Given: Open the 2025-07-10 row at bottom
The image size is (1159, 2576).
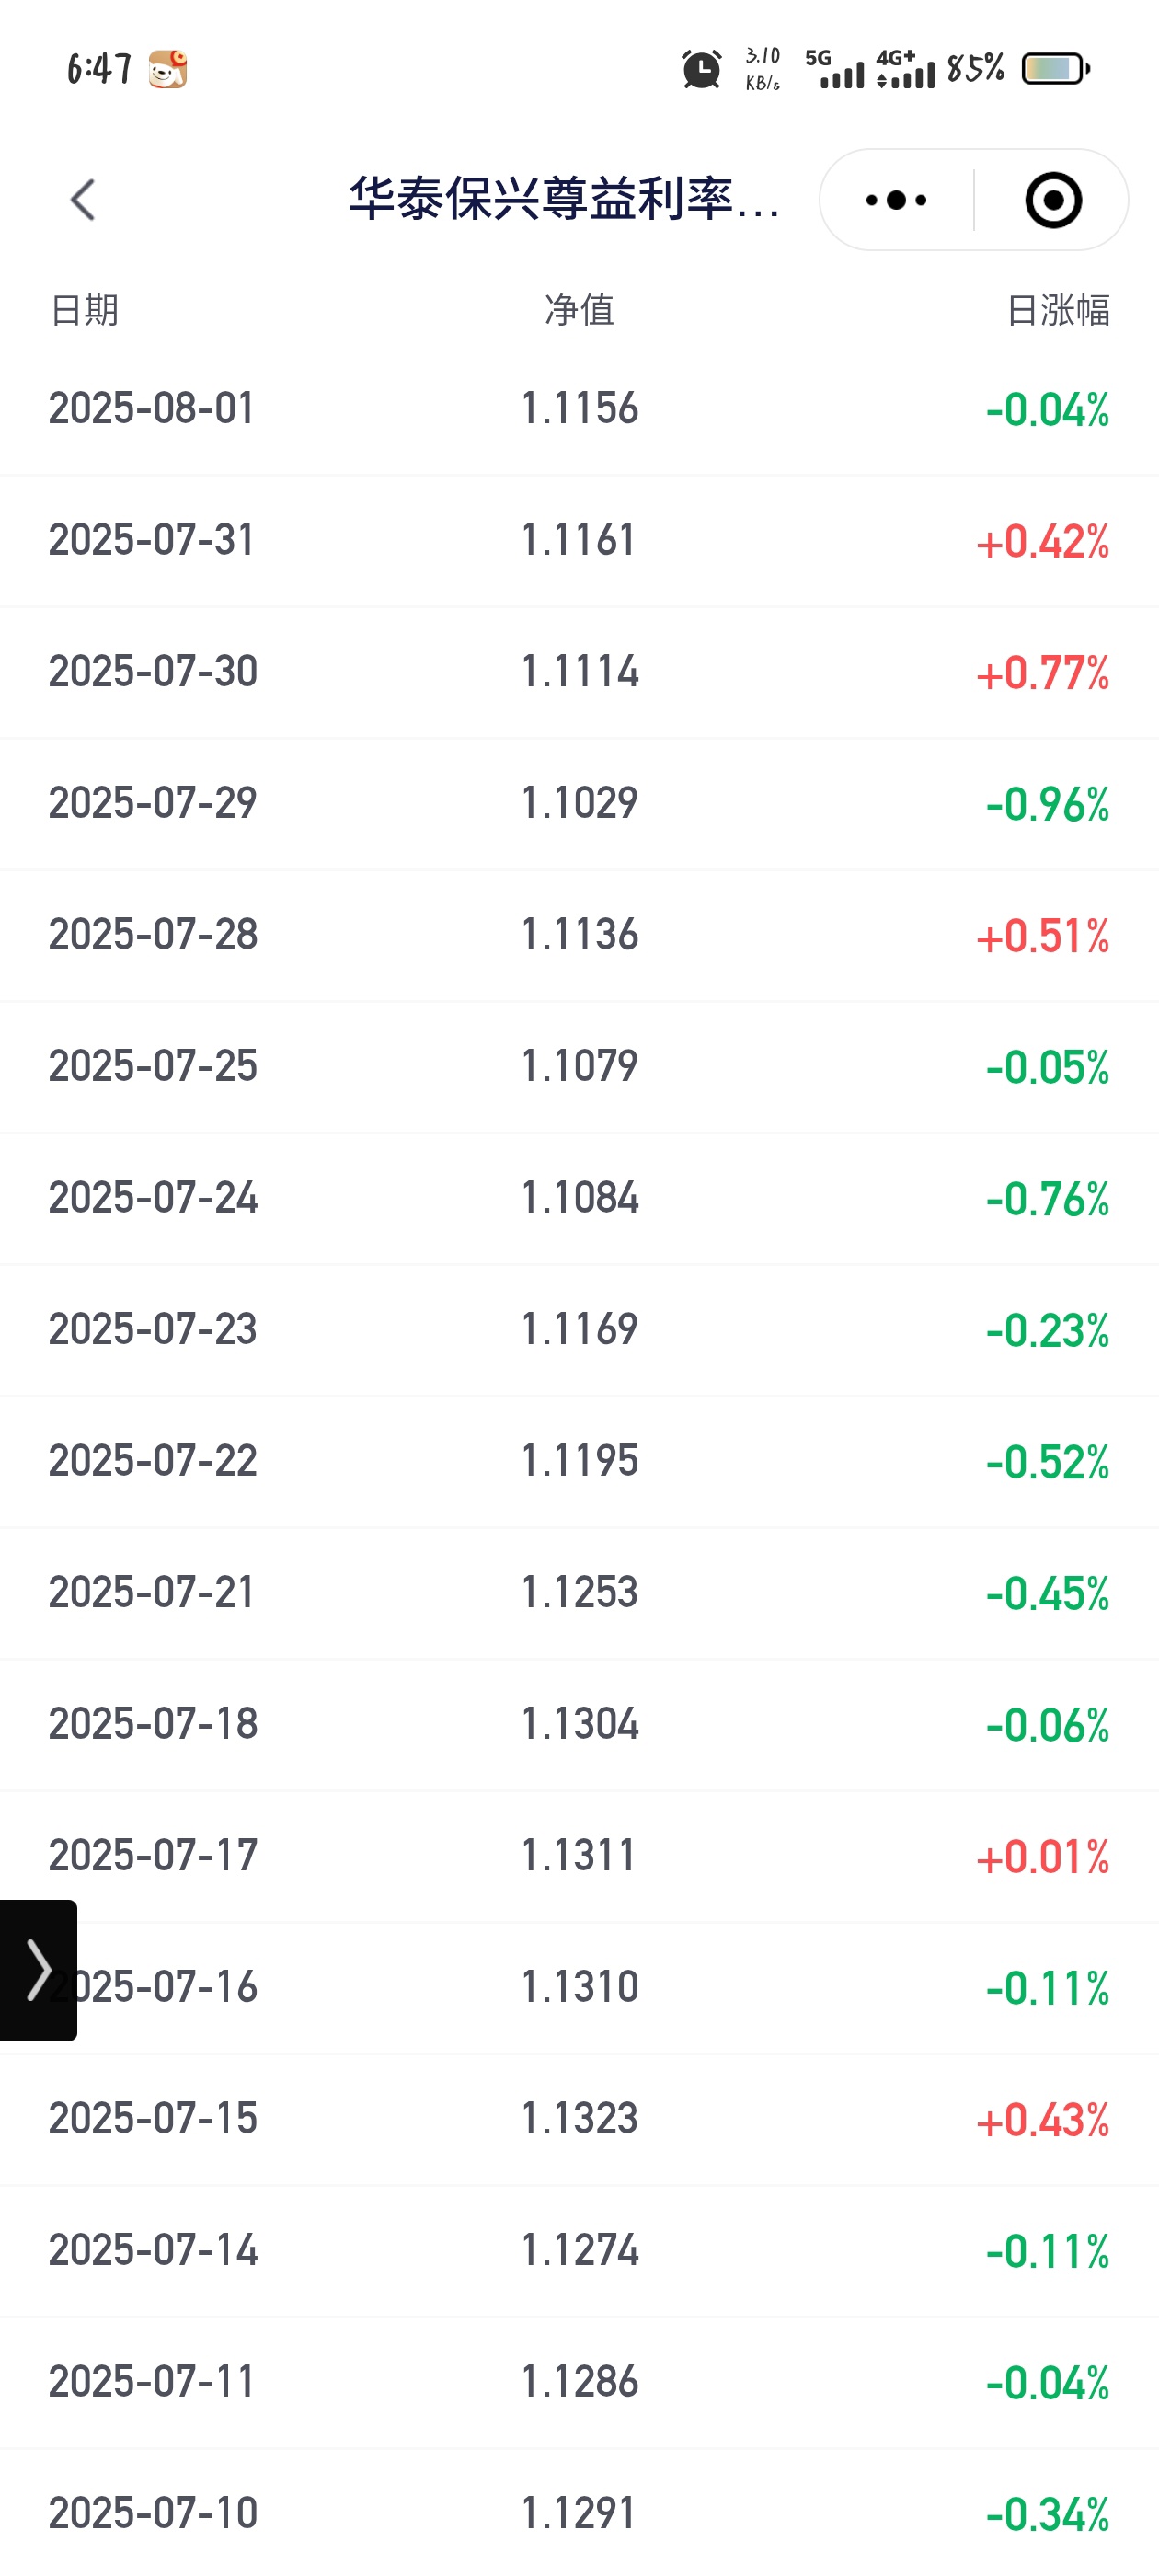Looking at the screenshot, I should tap(579, 2513).
